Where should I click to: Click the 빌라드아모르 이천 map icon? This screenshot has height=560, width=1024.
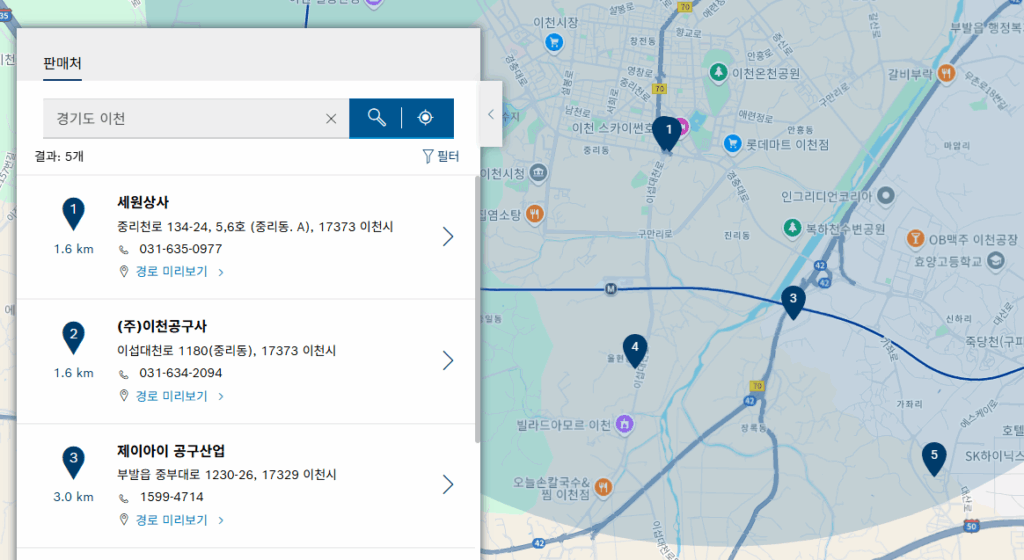[624, 424]
